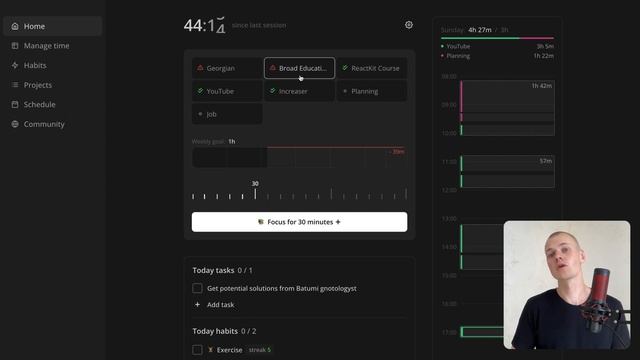The image size is (640, 360).
Task: Click the streak 5 label
Action: (x=260, y=350)
